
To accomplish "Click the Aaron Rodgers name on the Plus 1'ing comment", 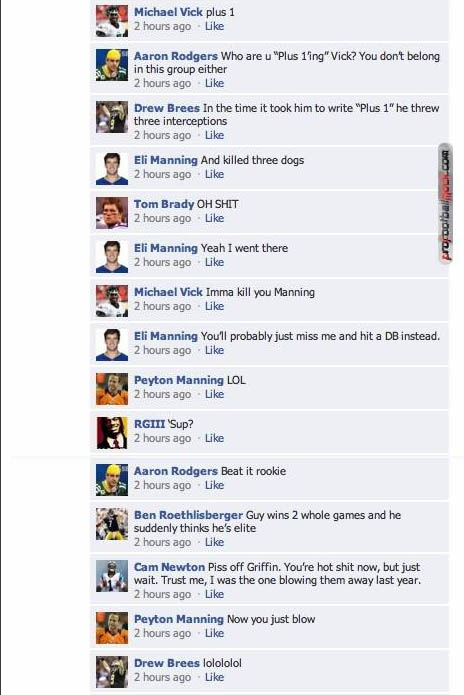I will [176, 56].
